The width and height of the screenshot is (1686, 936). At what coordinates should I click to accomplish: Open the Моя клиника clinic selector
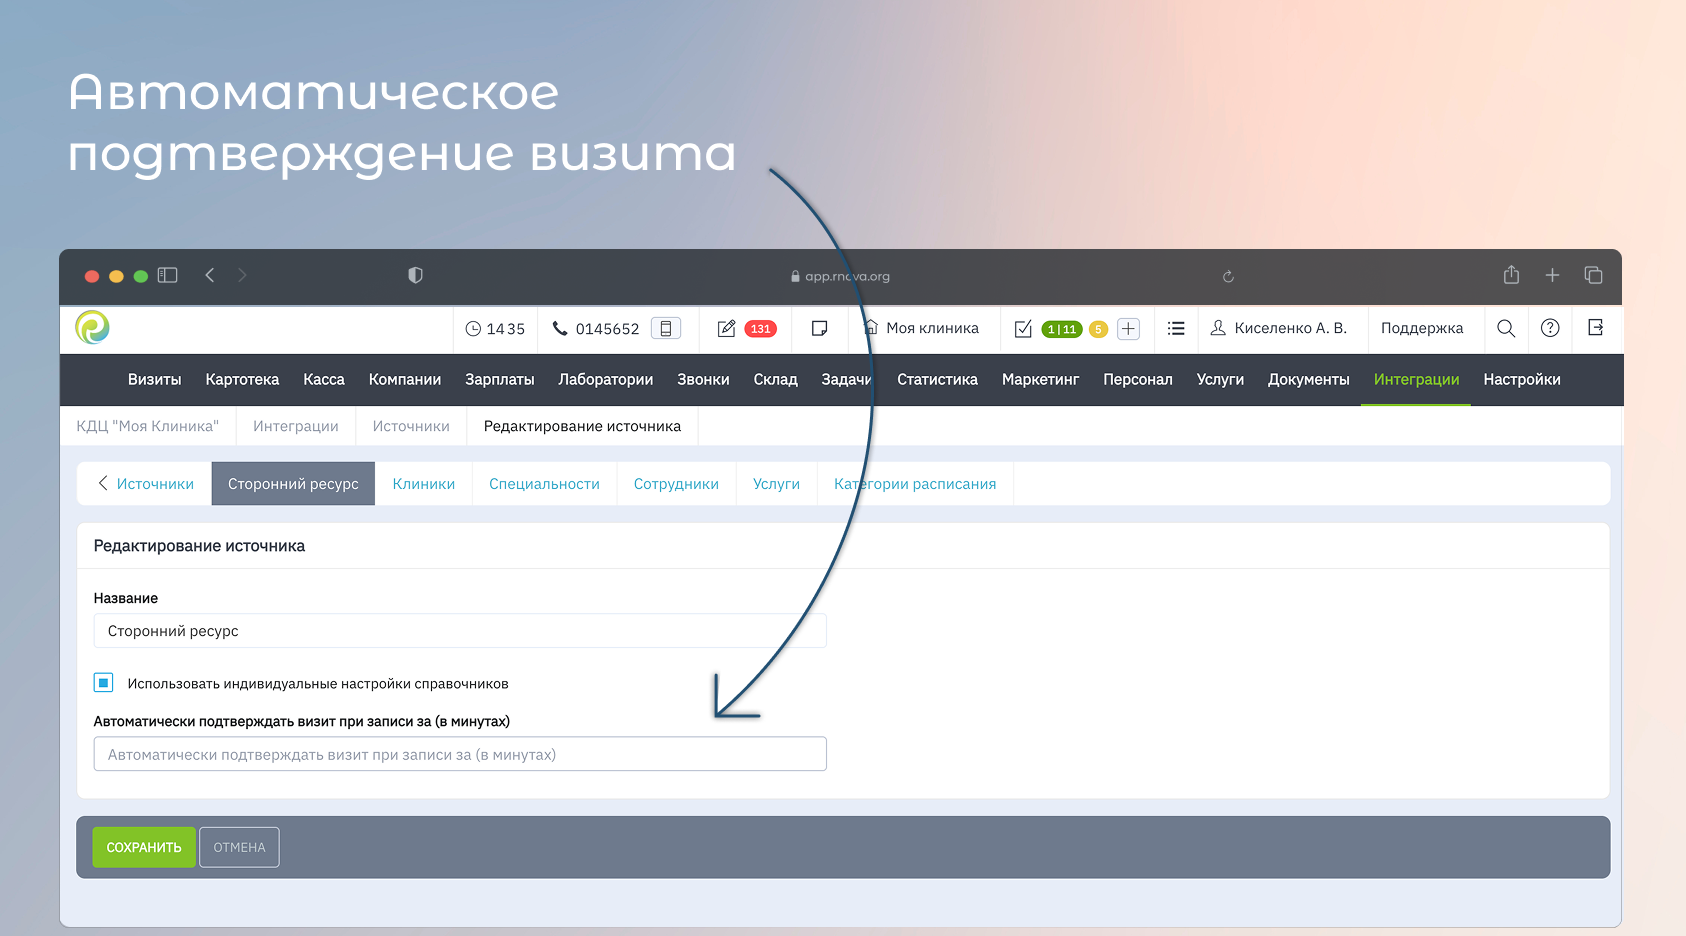coord(922,328)
